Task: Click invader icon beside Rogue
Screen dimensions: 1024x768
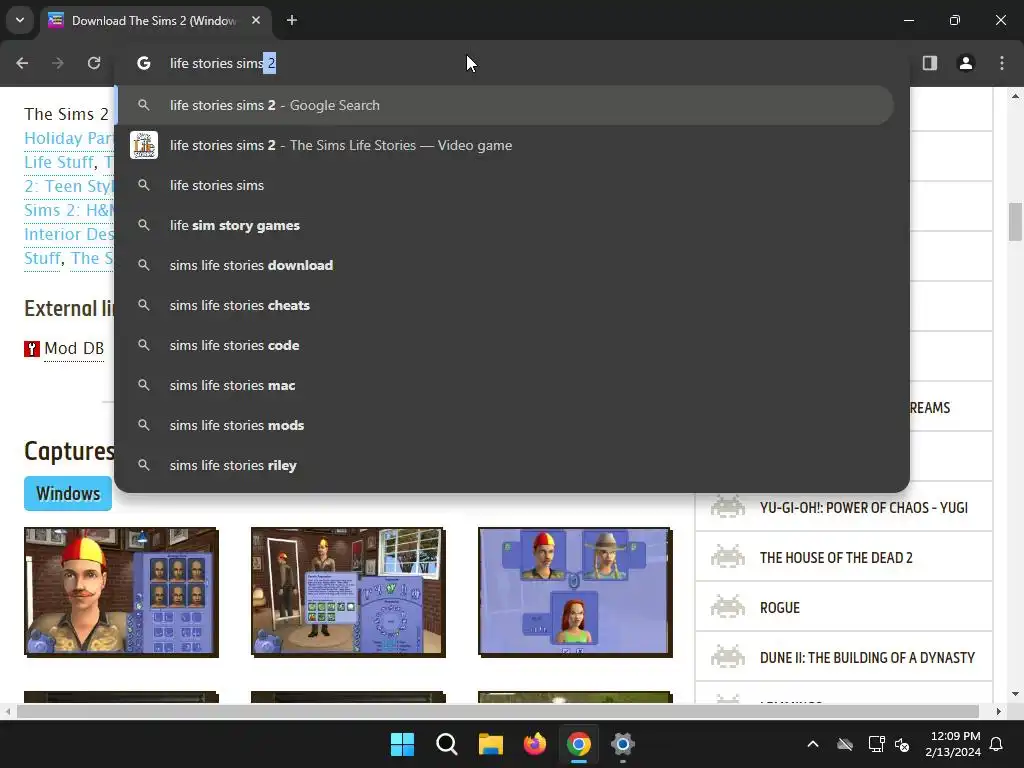Action: [x=728, y=606]
